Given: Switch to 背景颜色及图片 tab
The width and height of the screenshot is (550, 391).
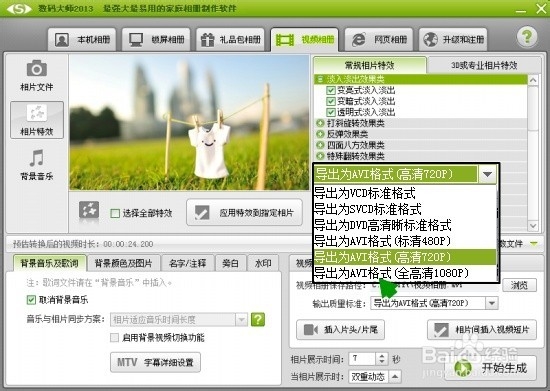Looking at the screenshot, I should (123, 263).
